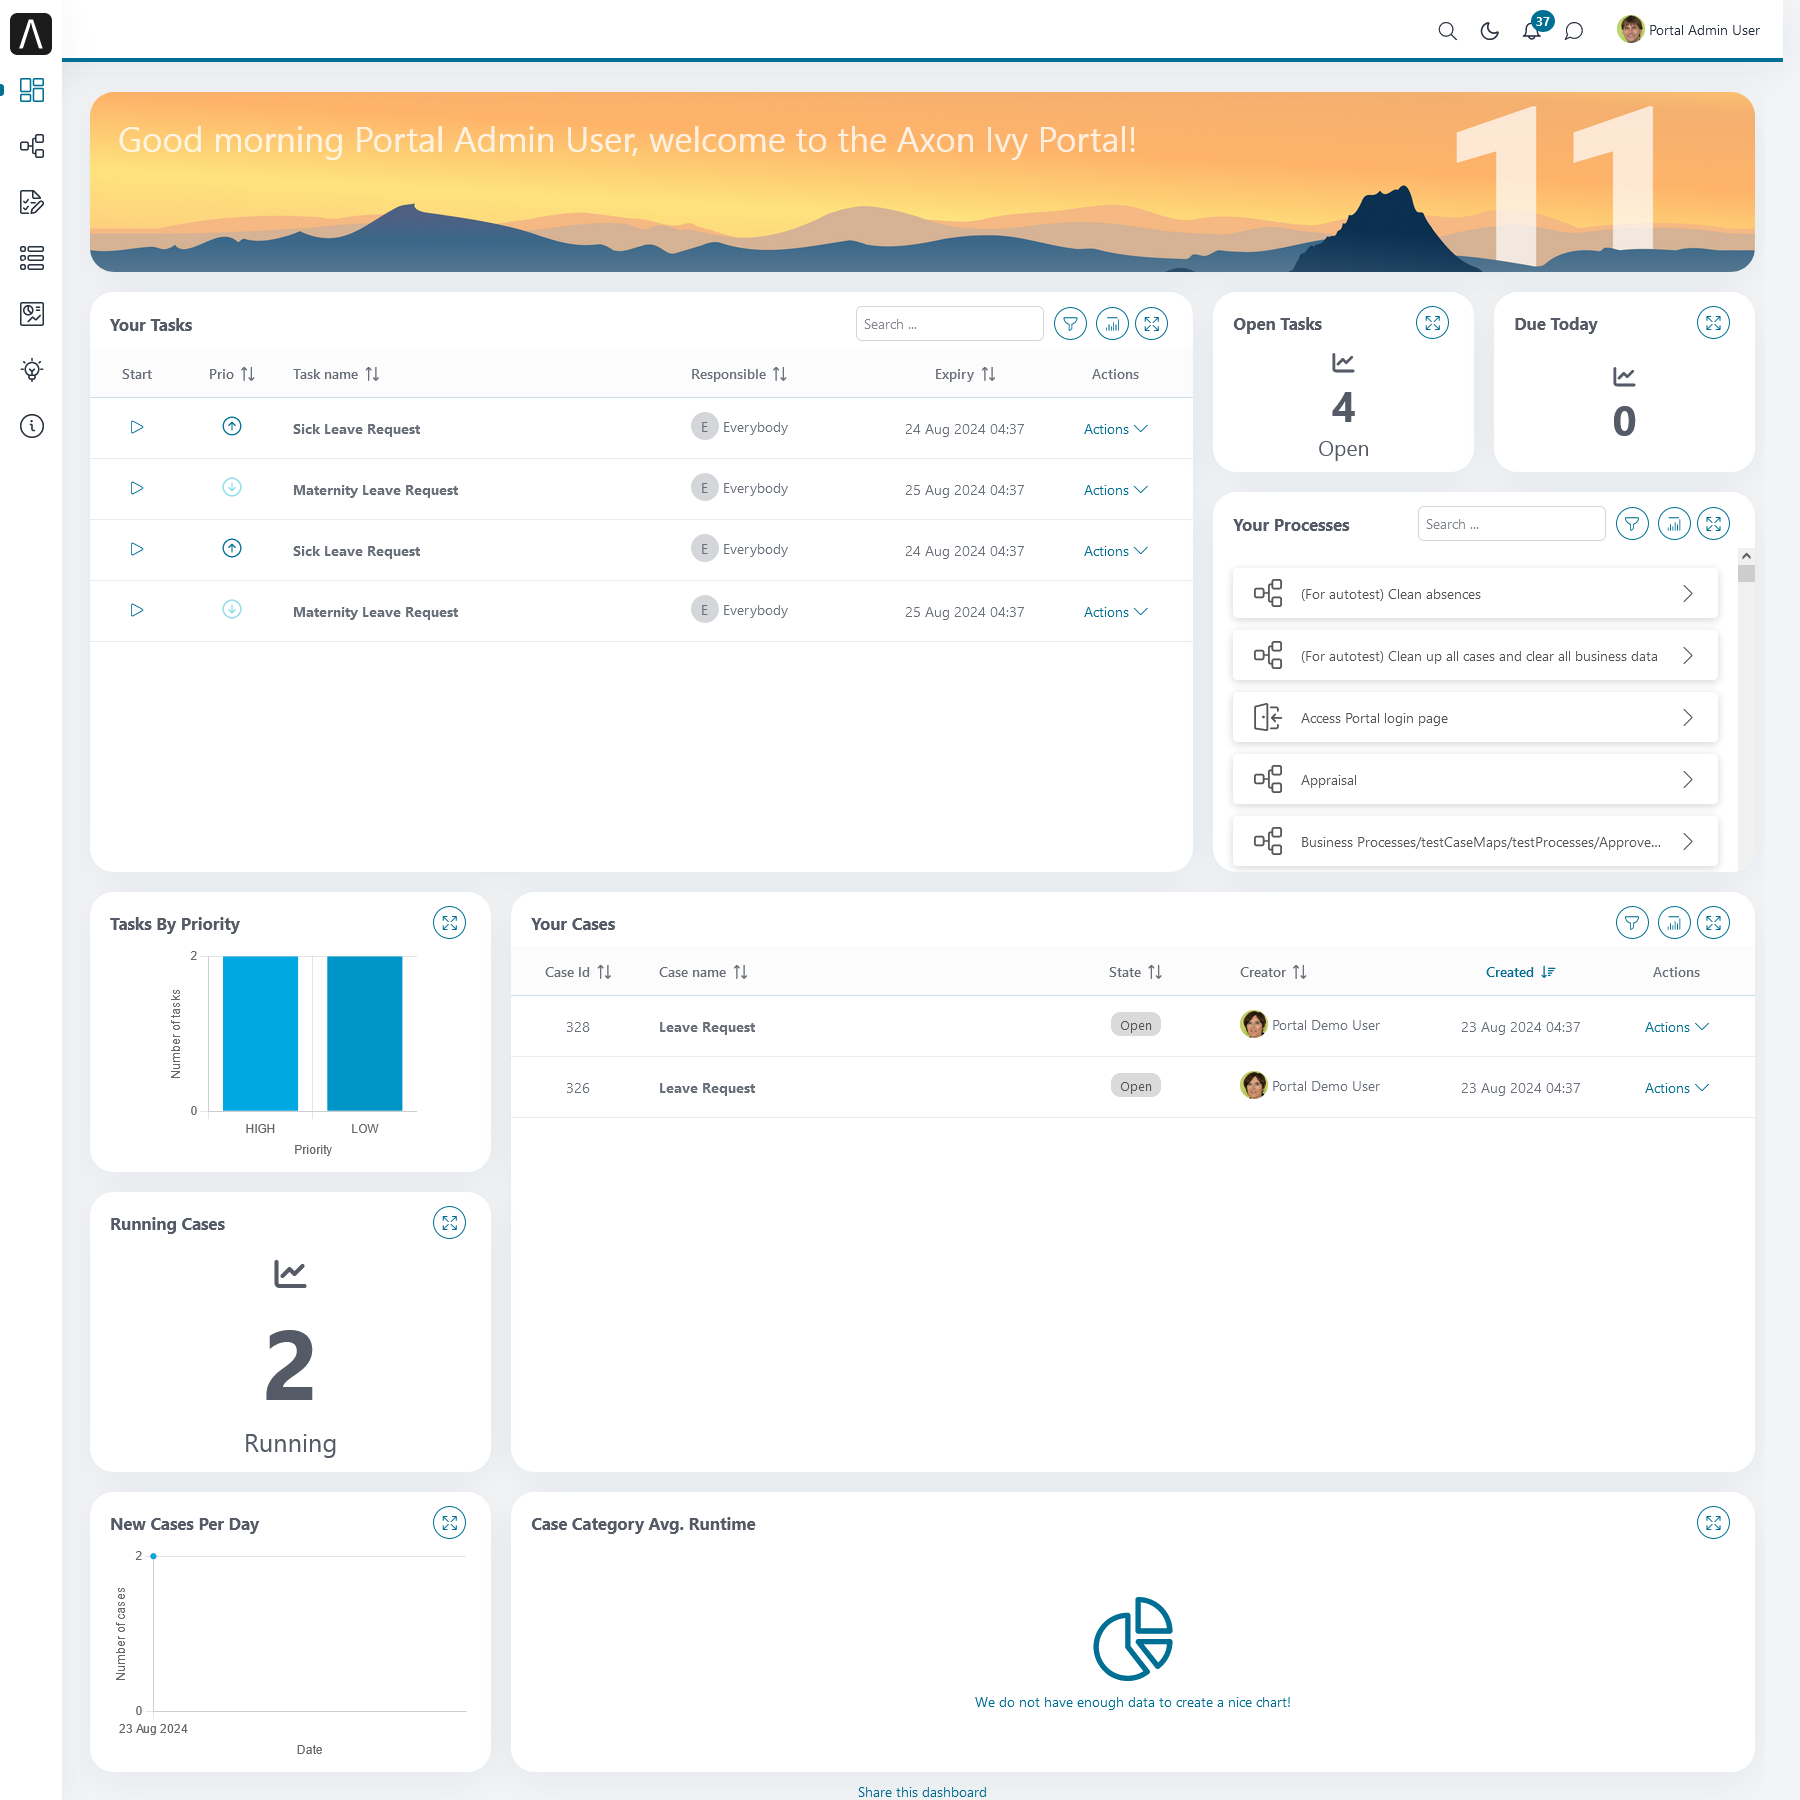This screenshot has width=1800, height=1800.
Task: Expand Case Category Avg. Runtime widget
Action: [x=1714, y=1523]
